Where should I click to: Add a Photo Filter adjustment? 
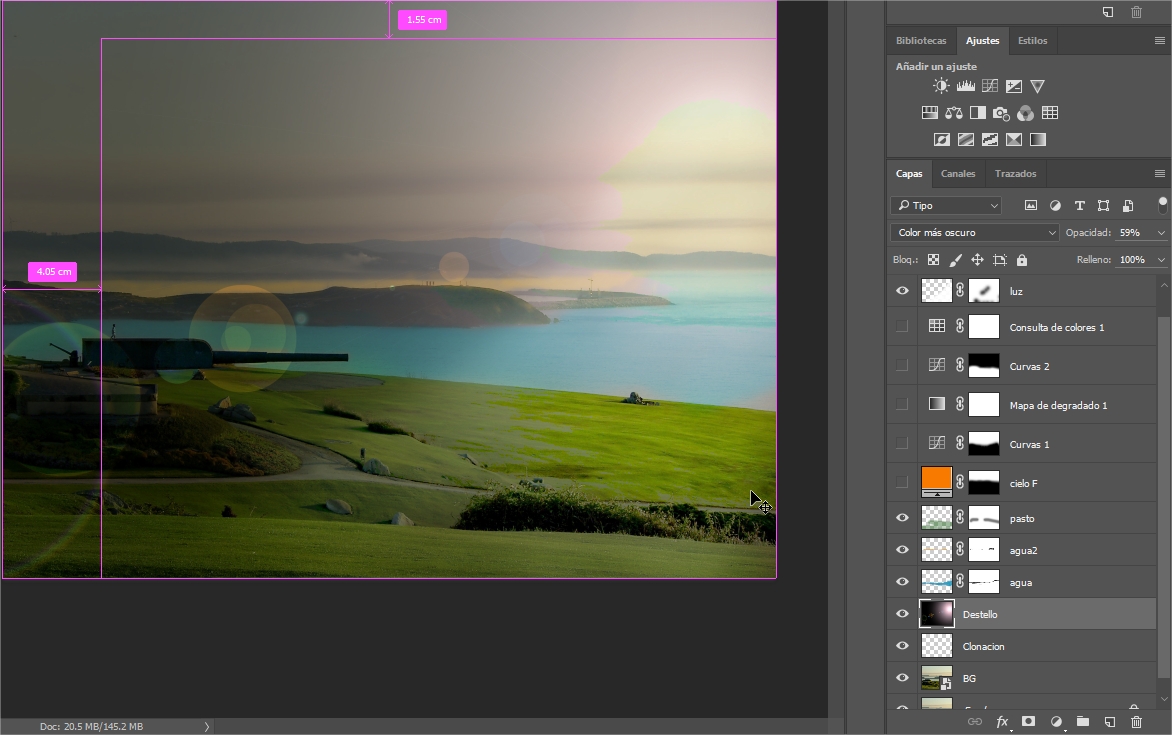click(x=1002, y=113)
